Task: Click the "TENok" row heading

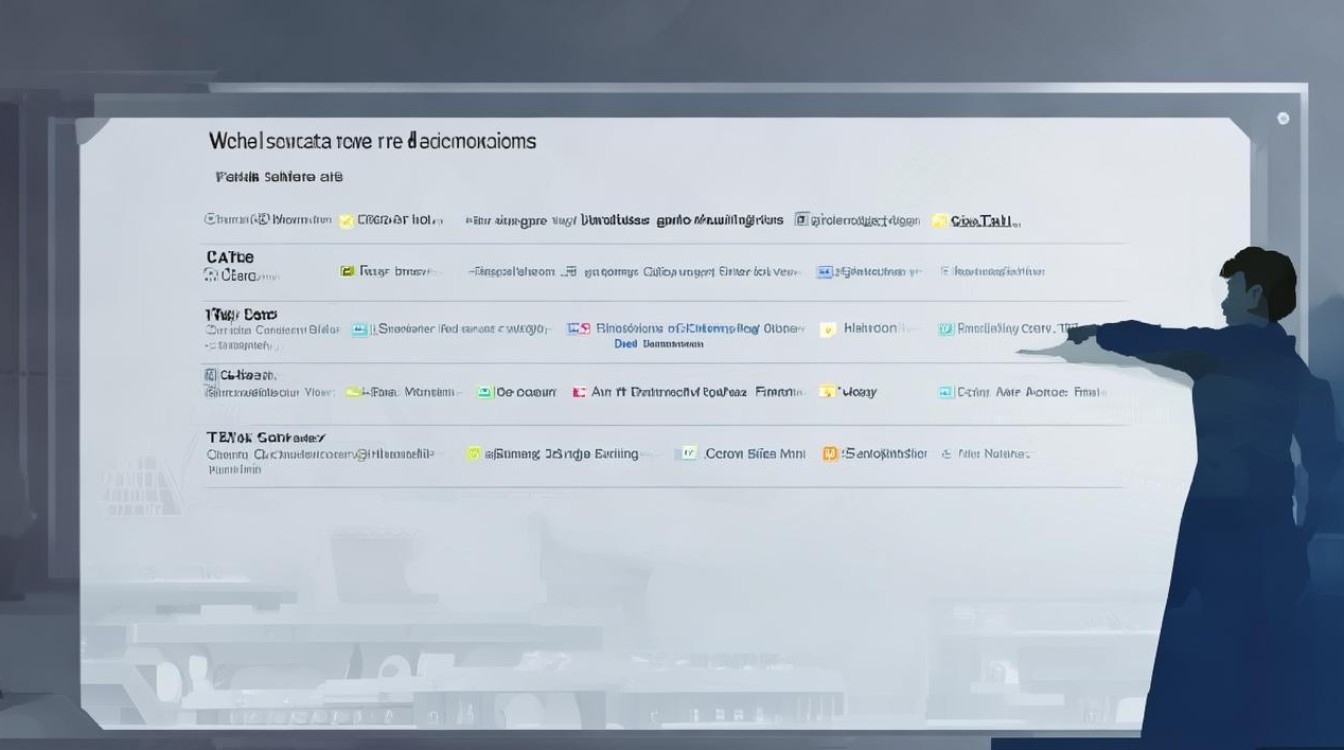Action: (x=265, y=437)
